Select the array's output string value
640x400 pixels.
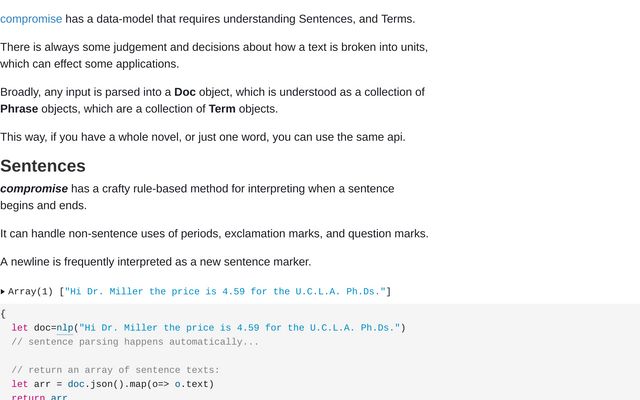(x=225, y=291)
